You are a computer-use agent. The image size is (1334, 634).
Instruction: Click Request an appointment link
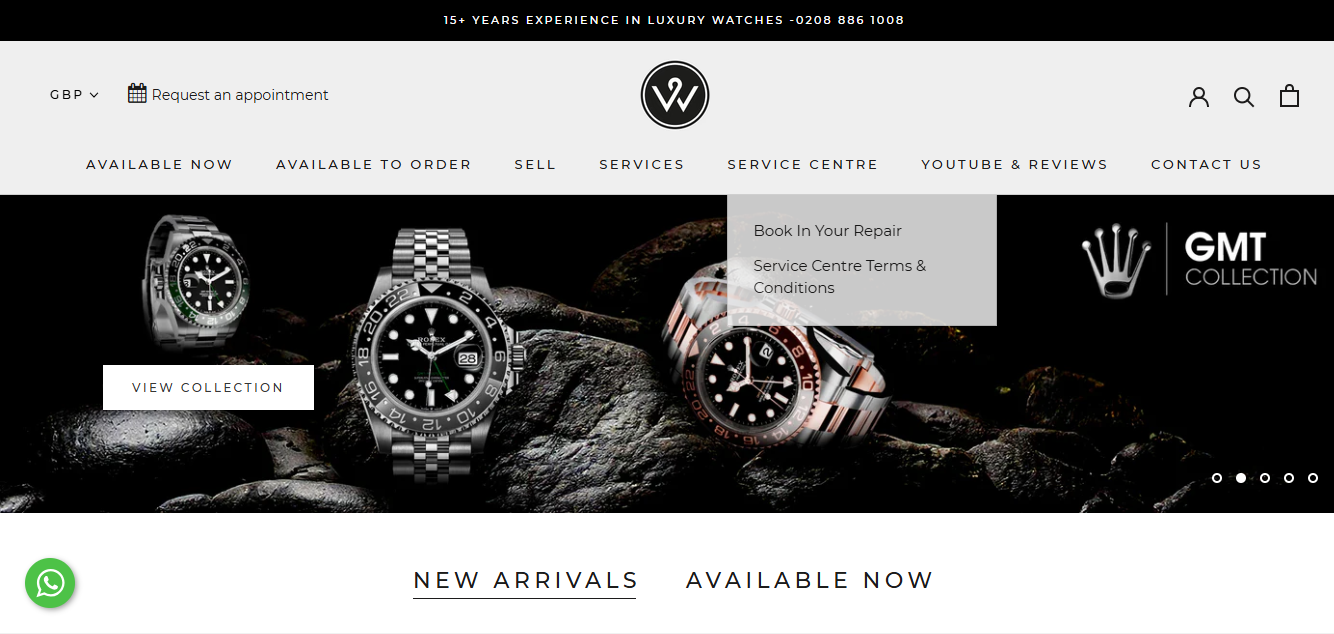coord(240,95)
